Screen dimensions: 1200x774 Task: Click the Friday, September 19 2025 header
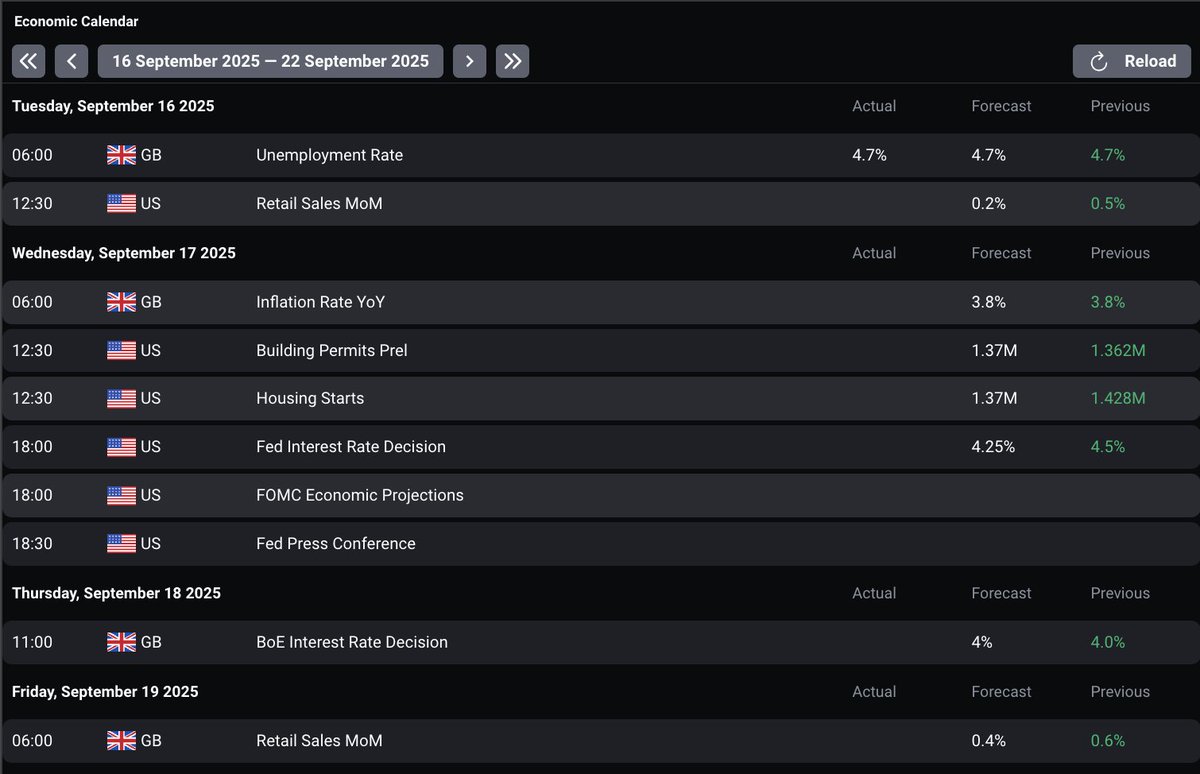(105, 692)
